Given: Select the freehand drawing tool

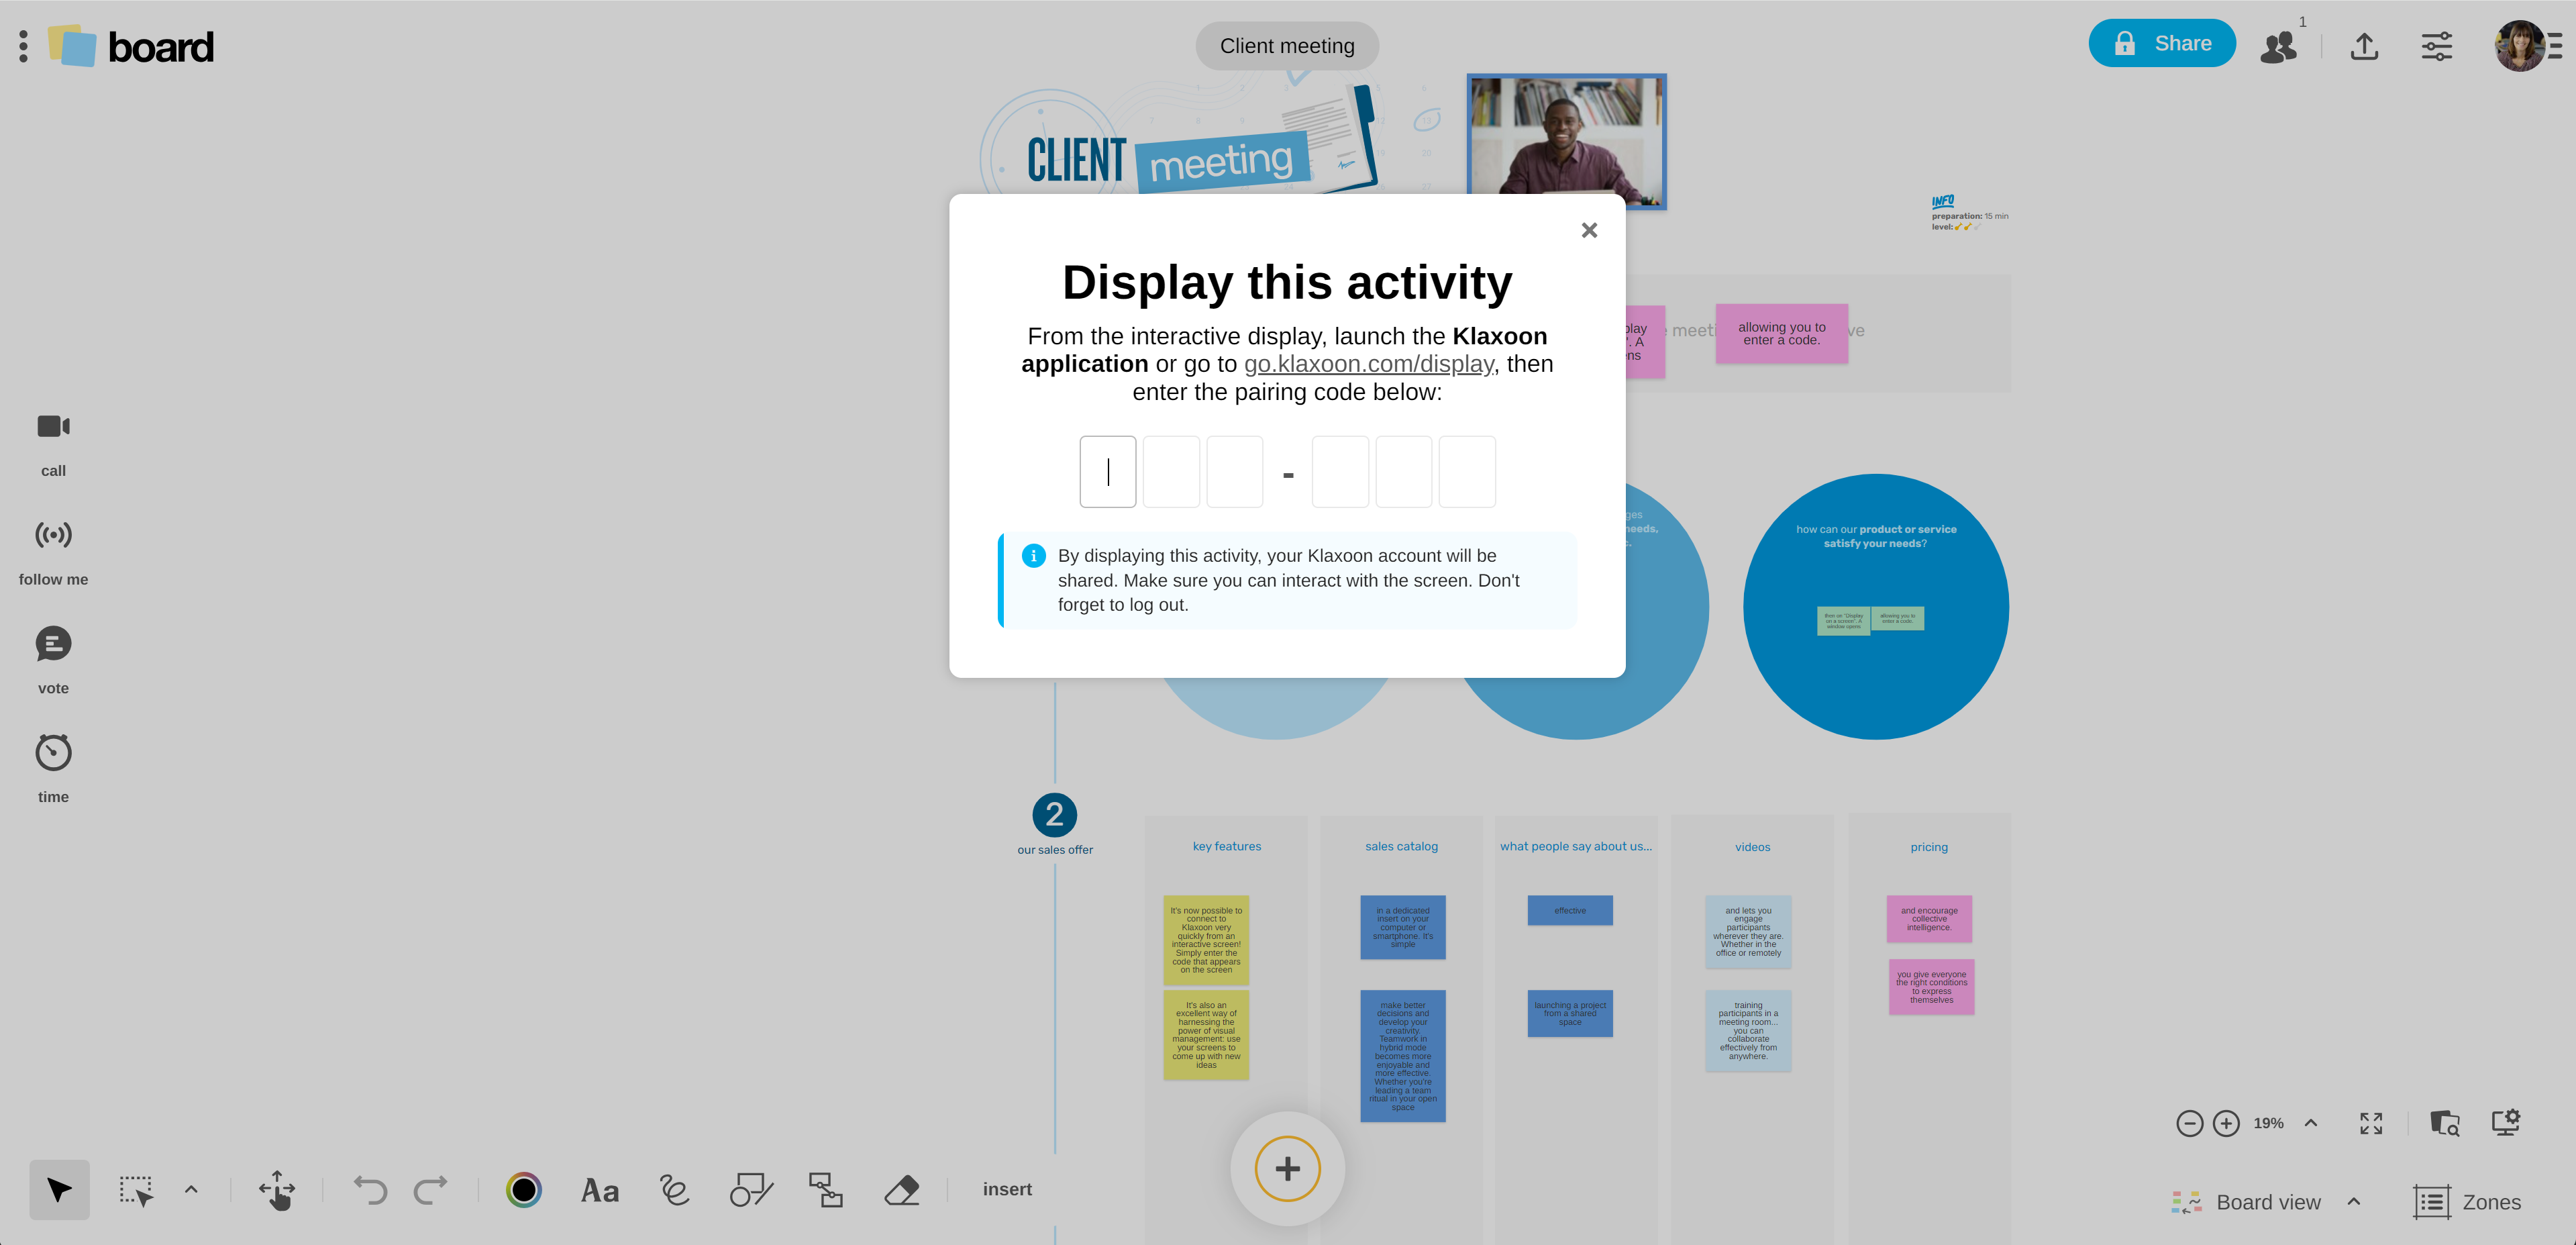Looking at the screenshot, I should [x=675, y=1190].
